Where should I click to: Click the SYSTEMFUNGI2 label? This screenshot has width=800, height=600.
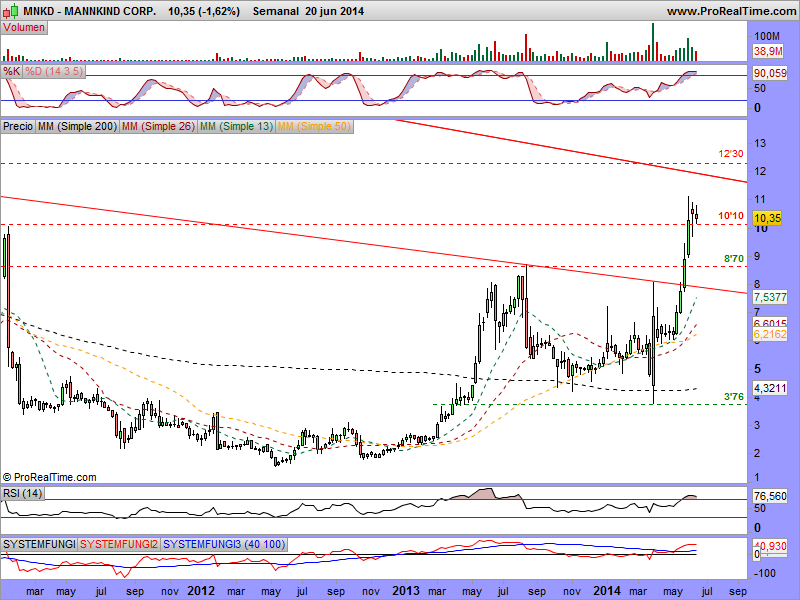coord(119,544)
